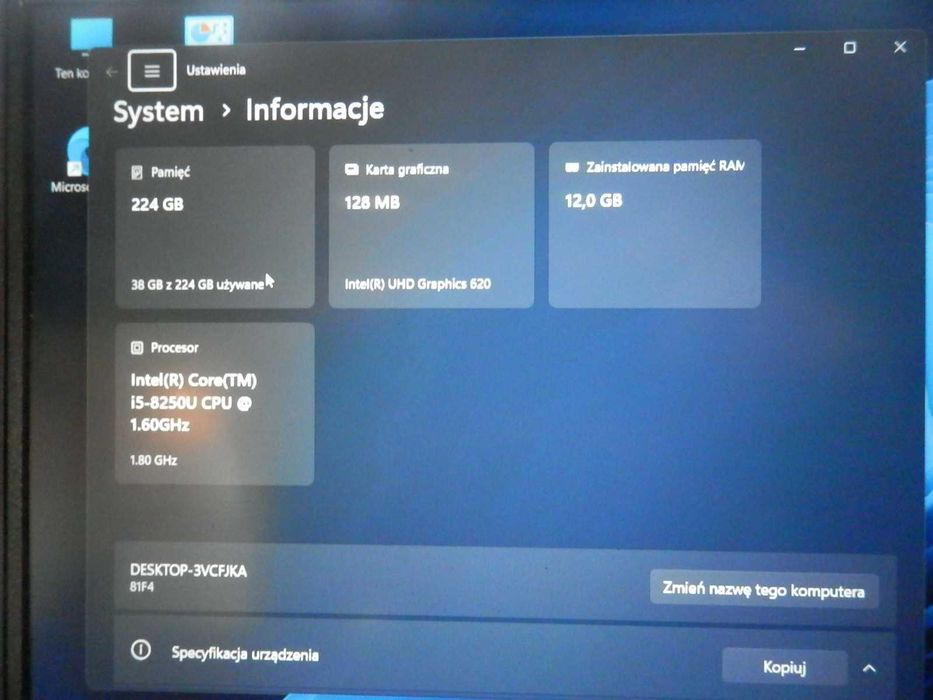
Task: Select the Procesor i5-8250U card
Action: (x=214, y=404)
